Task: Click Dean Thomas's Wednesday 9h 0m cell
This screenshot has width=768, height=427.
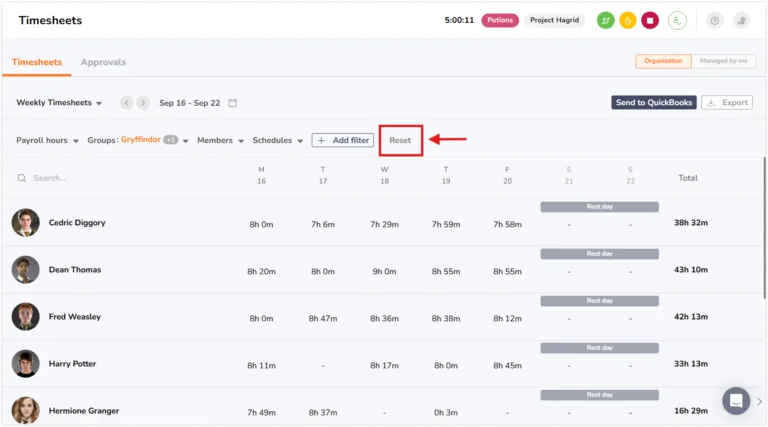Action: pyautogui.click(x=384, y=271)
